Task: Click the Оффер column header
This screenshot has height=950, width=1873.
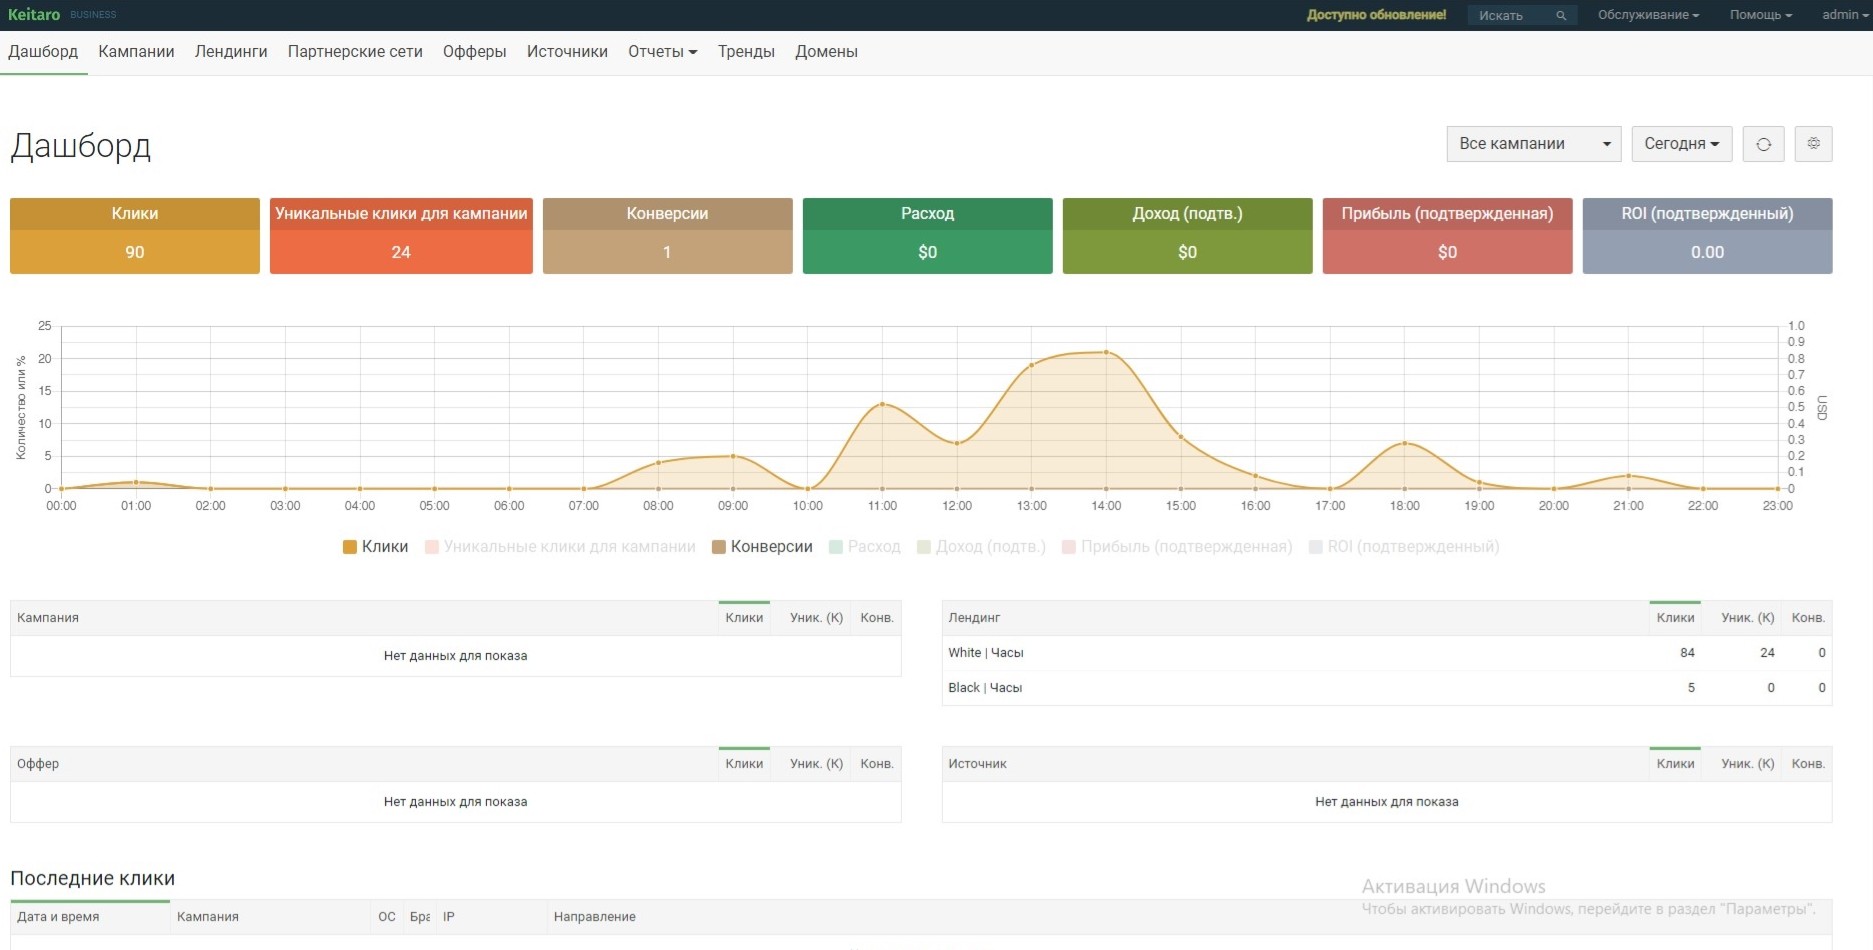Action: coord(364,764)
